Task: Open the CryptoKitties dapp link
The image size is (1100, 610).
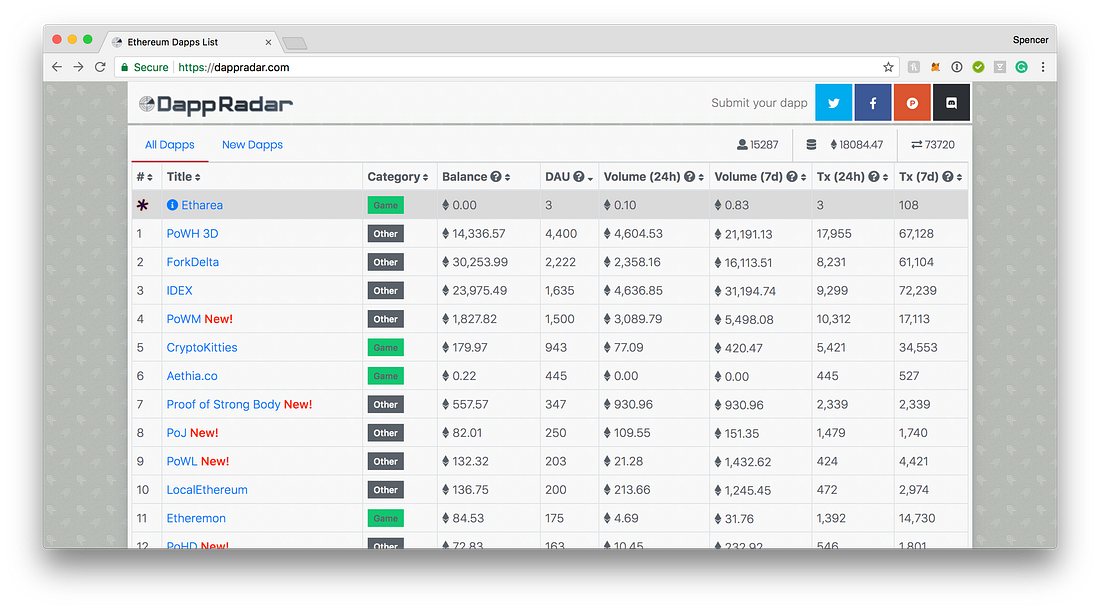Action: tap(202, 348)
